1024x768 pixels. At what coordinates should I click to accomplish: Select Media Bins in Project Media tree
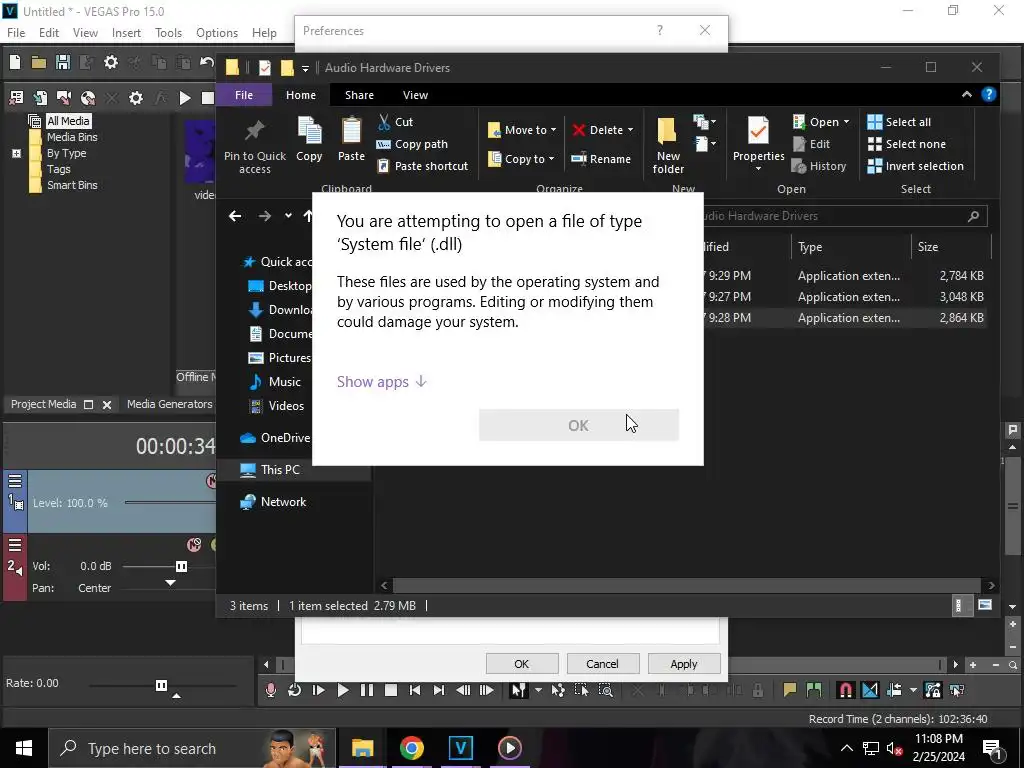coord(72,137)
